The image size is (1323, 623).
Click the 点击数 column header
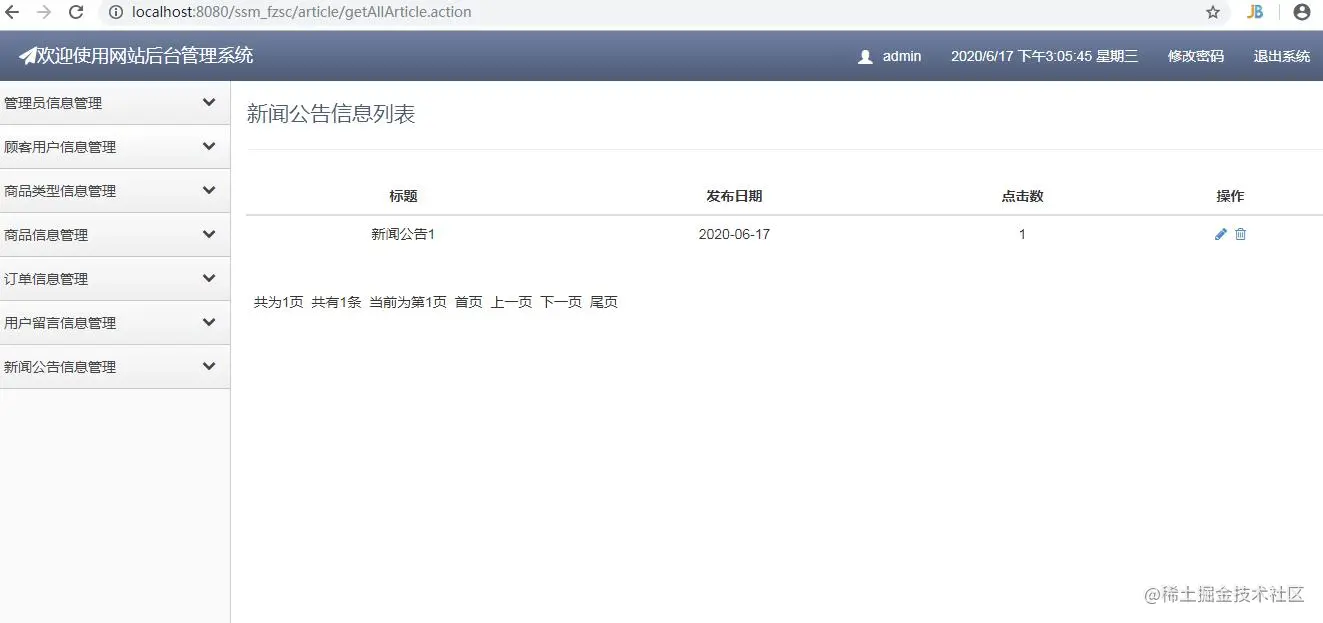pos(1022,196)
